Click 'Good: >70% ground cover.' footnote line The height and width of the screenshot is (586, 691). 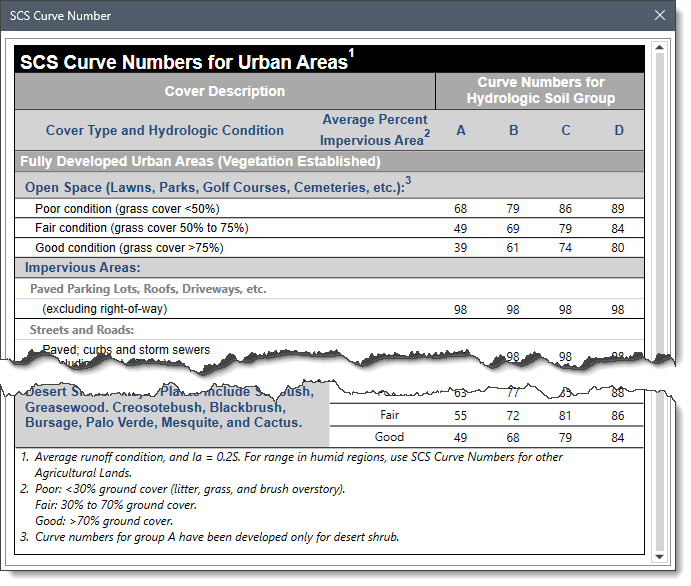pos(104,521)
